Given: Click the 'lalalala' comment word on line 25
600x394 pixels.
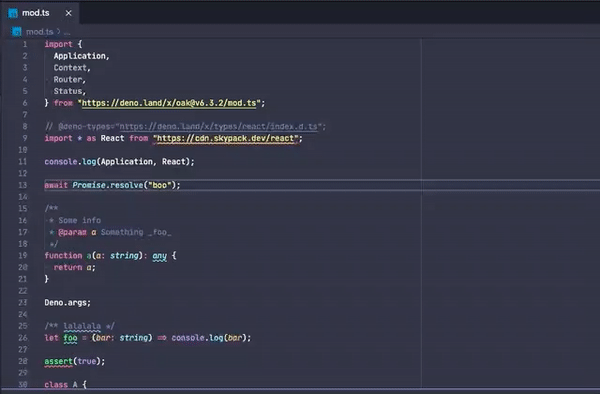Looking at the screenshot, I should pyautogui.click(x=82, y=326).
